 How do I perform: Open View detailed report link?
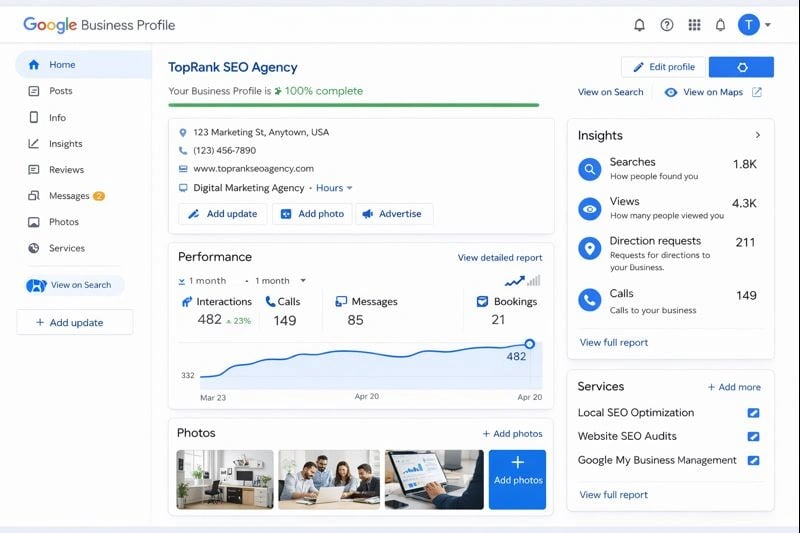point(499,258)
